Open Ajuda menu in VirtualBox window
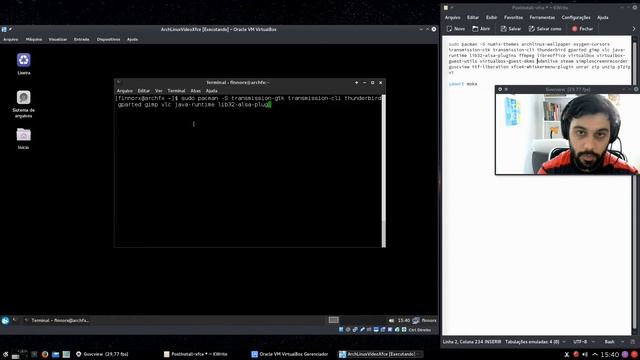 coord(132,40)
